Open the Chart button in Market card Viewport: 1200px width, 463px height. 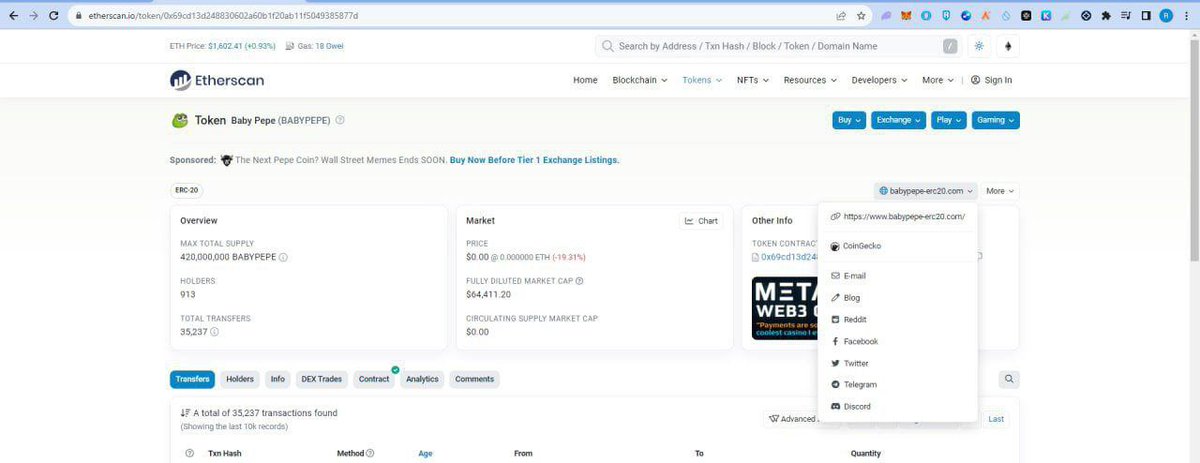point(701,221)
